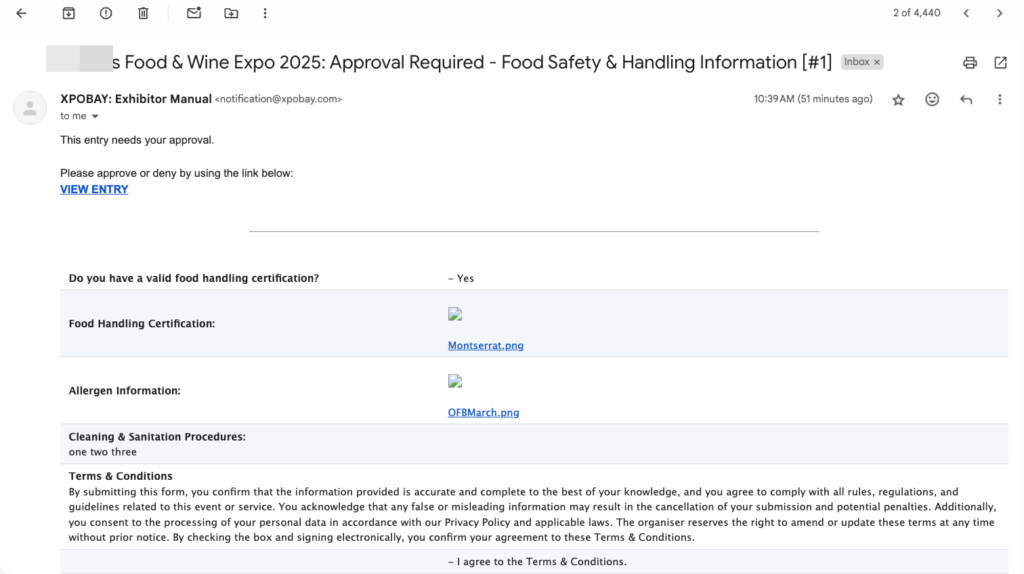1024x574 pixels.
Task: Open email in new window
Action: pyautogui.click(x=1000, y=62)
